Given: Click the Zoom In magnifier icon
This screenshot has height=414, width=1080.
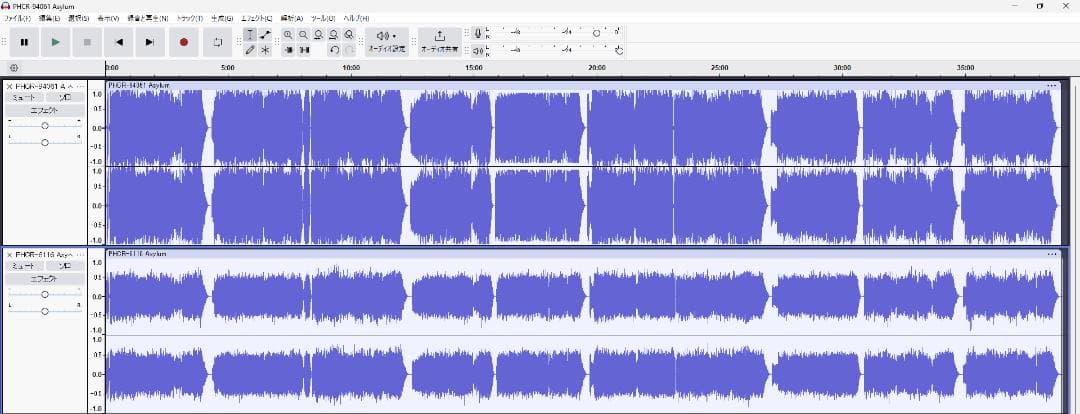Looking at the screenshot, I should pos(288,34).
